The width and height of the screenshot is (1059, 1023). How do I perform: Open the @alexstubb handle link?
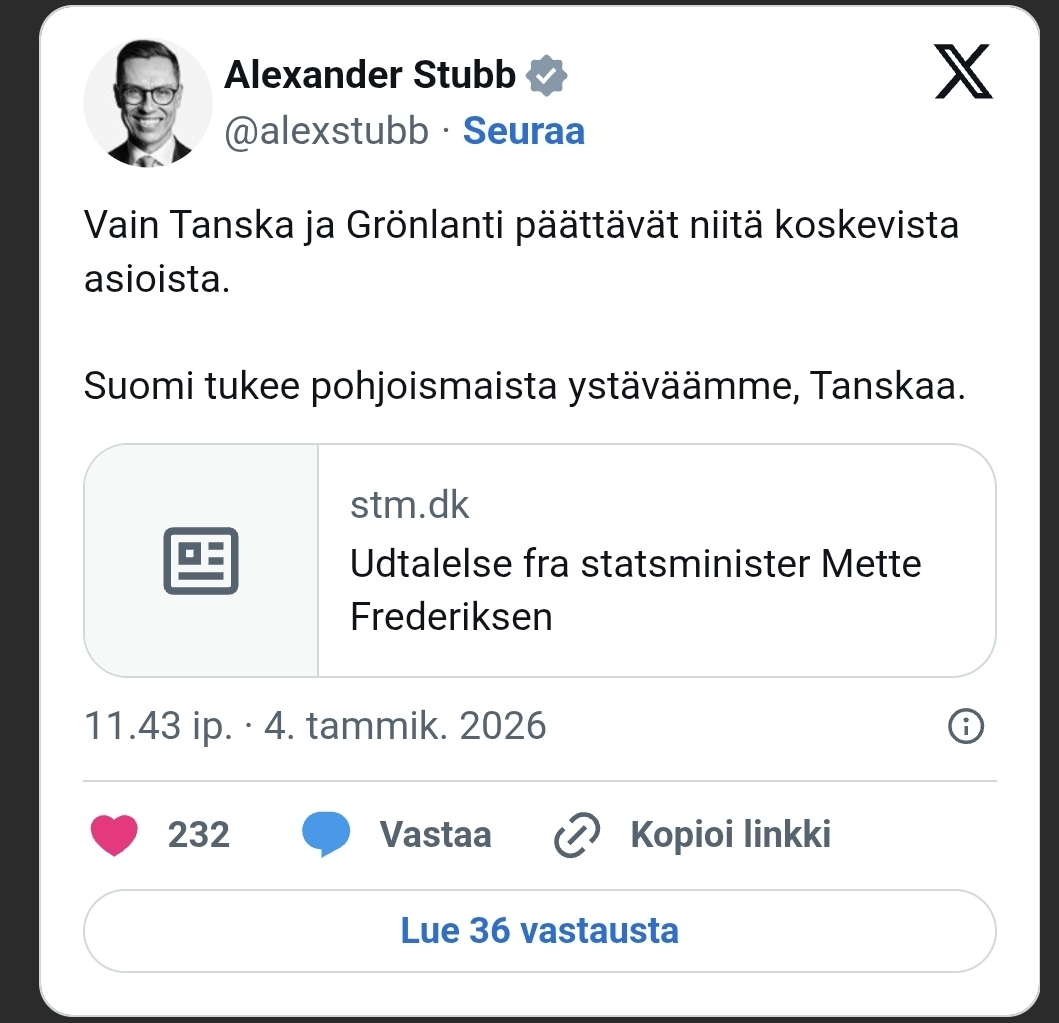coord(326,131)
